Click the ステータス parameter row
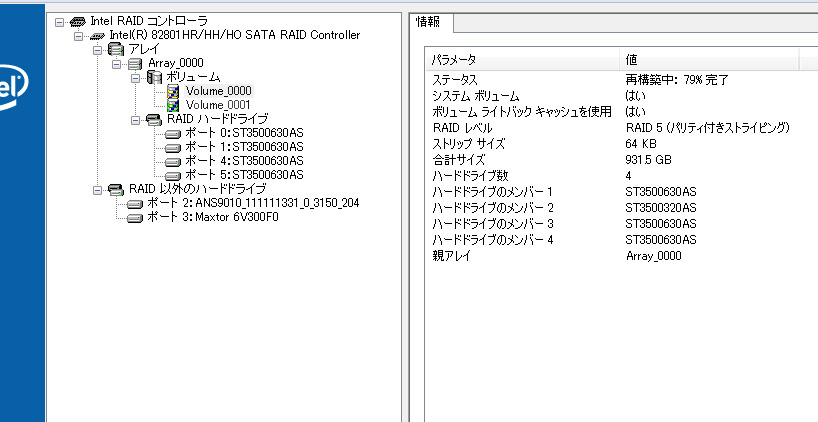This screenshot has width=818, height=422. pos(454,80)
